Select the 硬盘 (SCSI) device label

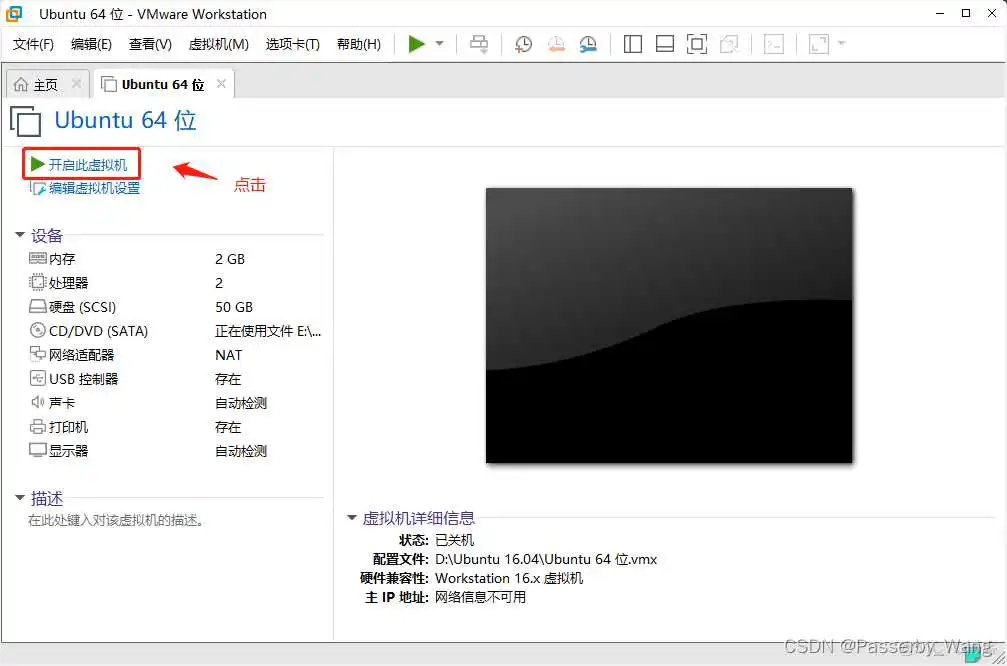pos(82,307)
